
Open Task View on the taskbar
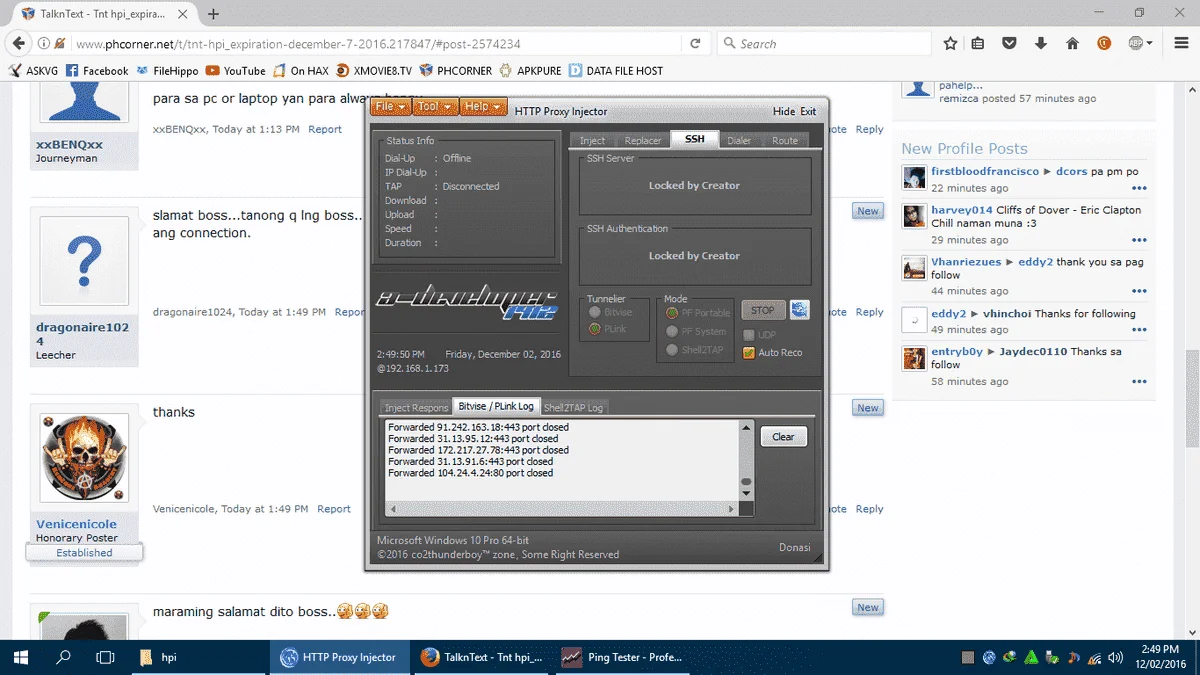pyautogui.click(x=105, y=657)
